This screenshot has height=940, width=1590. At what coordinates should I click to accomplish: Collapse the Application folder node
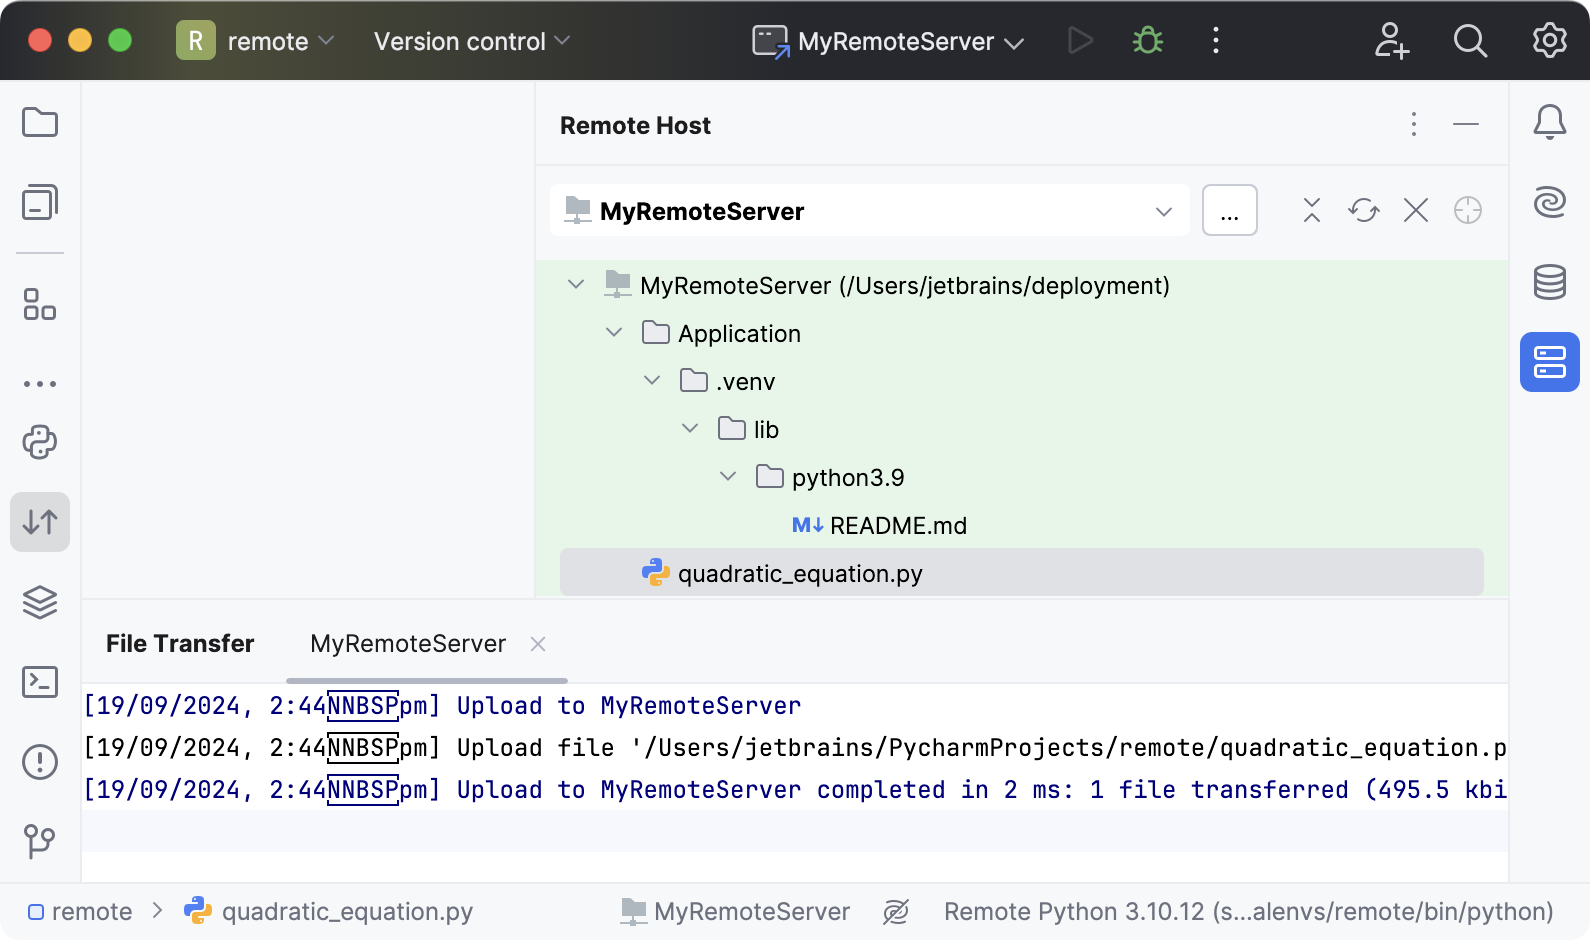tap(614, 333)
